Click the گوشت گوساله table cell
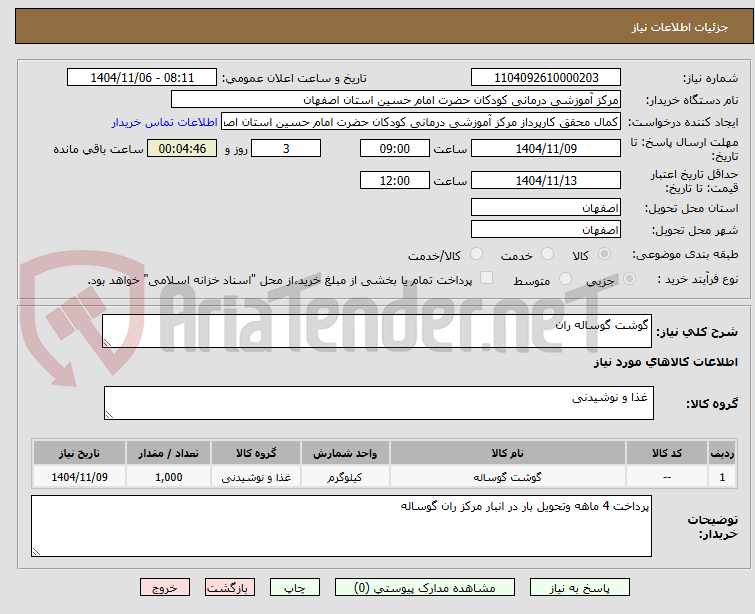This screenshot has height=614, width=755. [508, 477]
